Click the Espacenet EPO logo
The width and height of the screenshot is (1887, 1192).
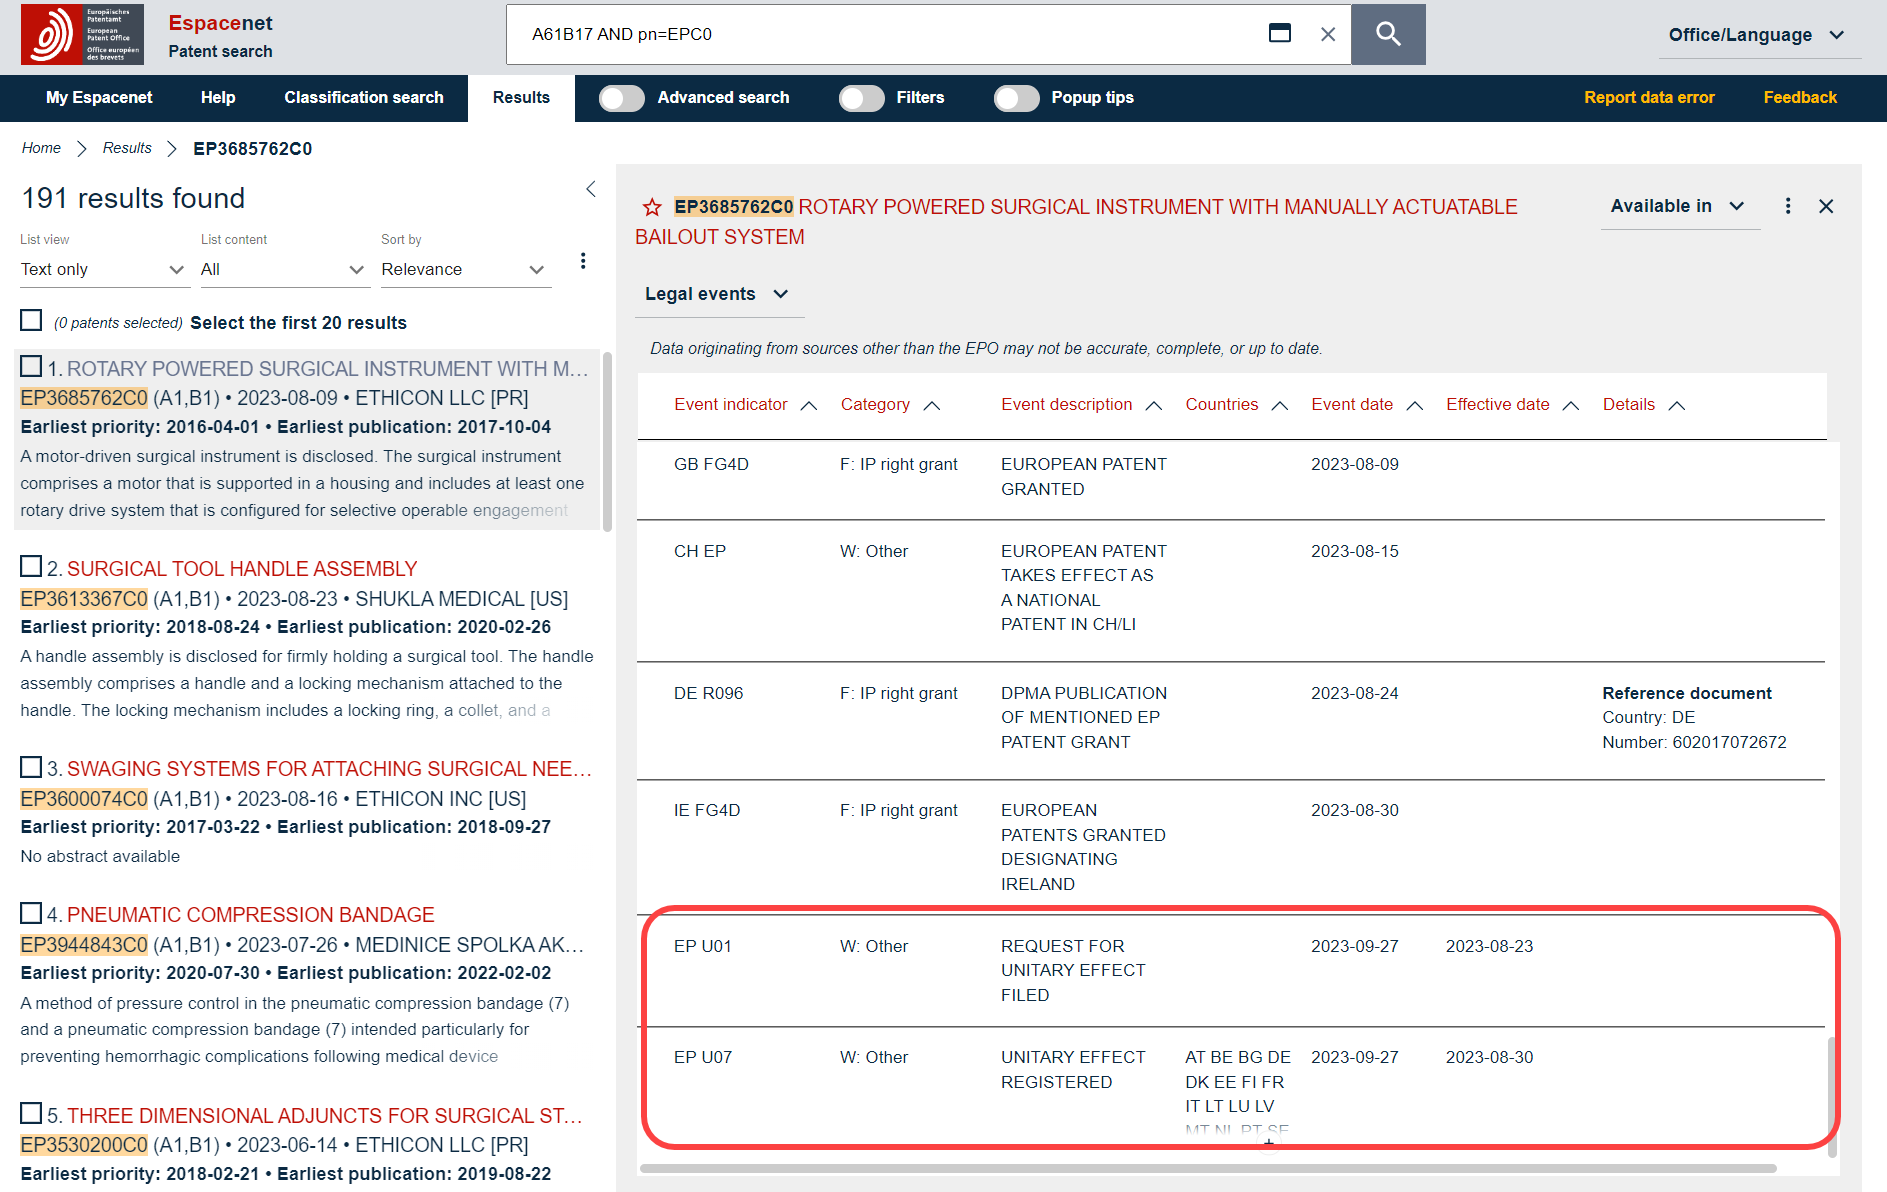[82, 34]
